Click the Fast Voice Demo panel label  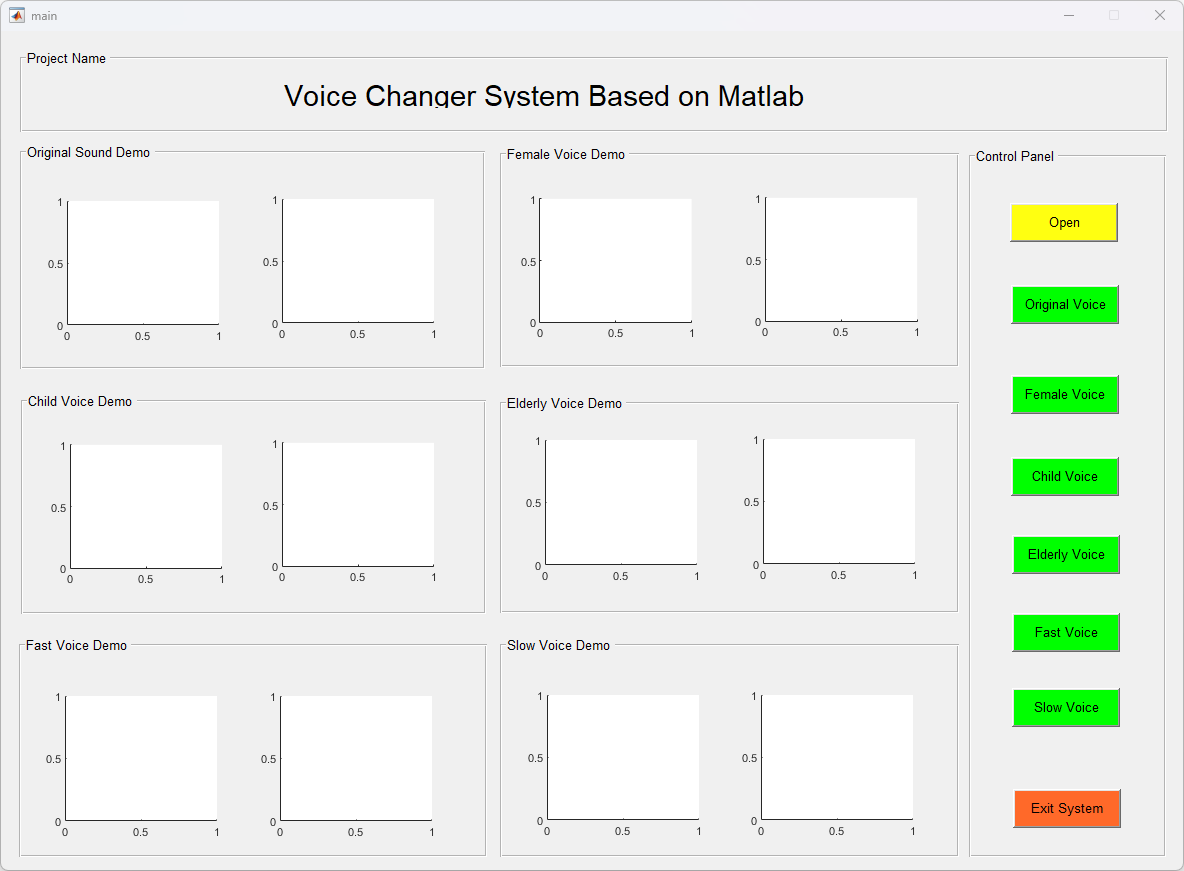pyautogui.click(x=76, y=646)
